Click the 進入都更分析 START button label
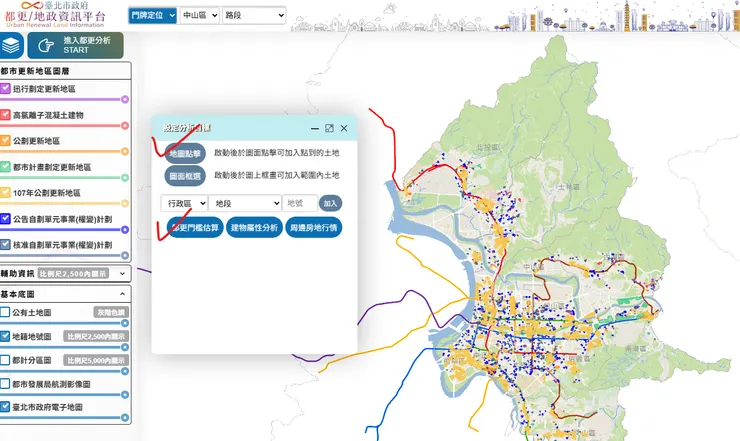740x441 pixels. (87, 45)
